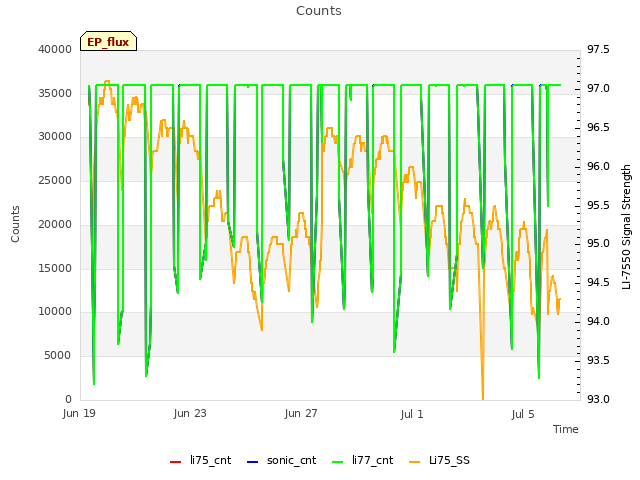
Task: Click the Counts chart title
Action: [319, 11]
